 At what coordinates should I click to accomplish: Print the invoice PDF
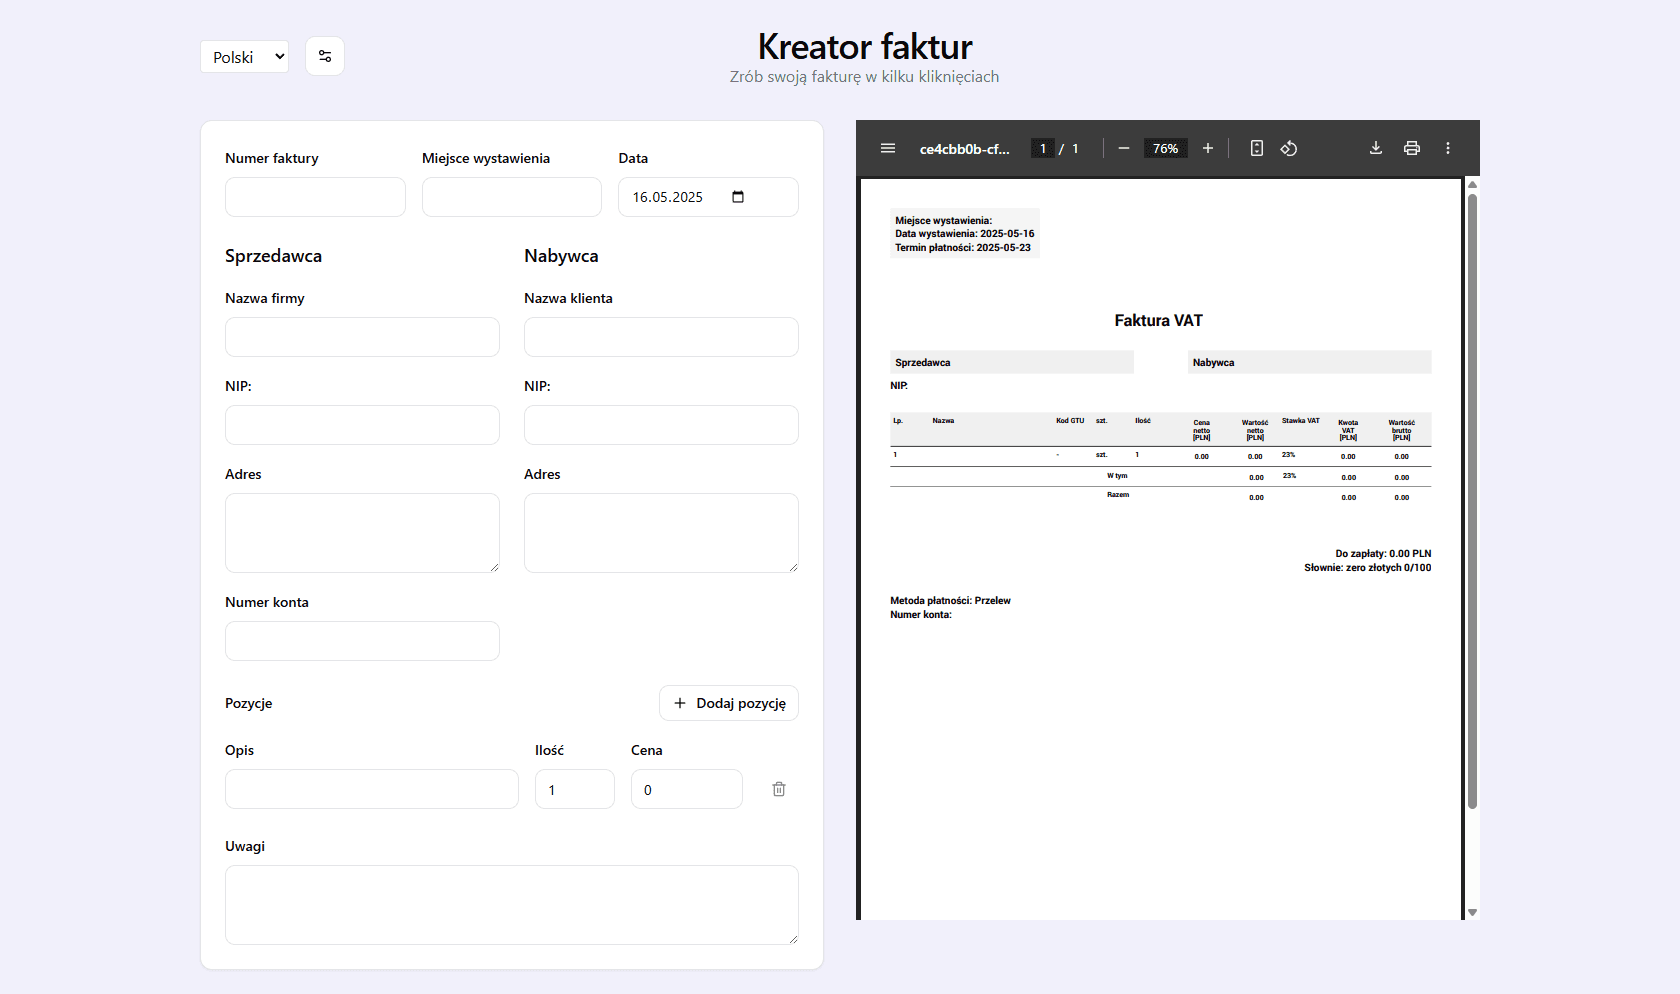point(1412,148)
